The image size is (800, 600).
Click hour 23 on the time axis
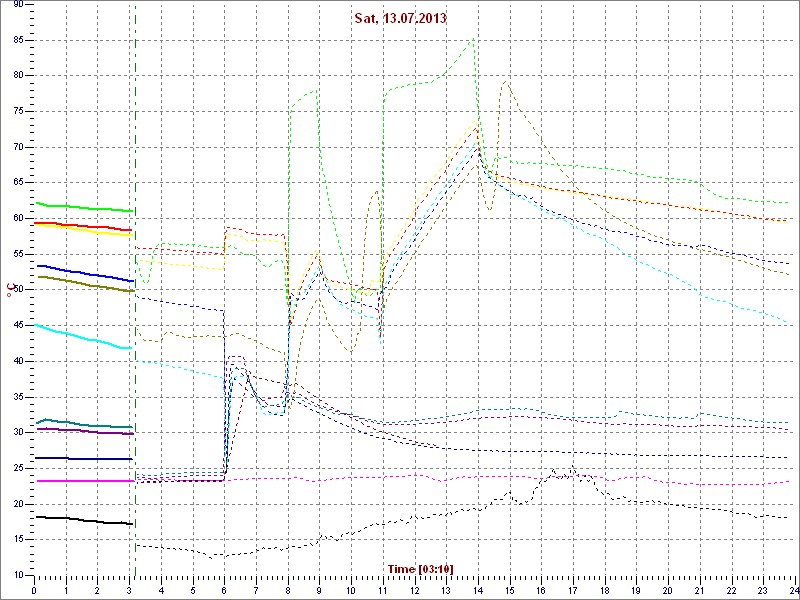[764, 589]
